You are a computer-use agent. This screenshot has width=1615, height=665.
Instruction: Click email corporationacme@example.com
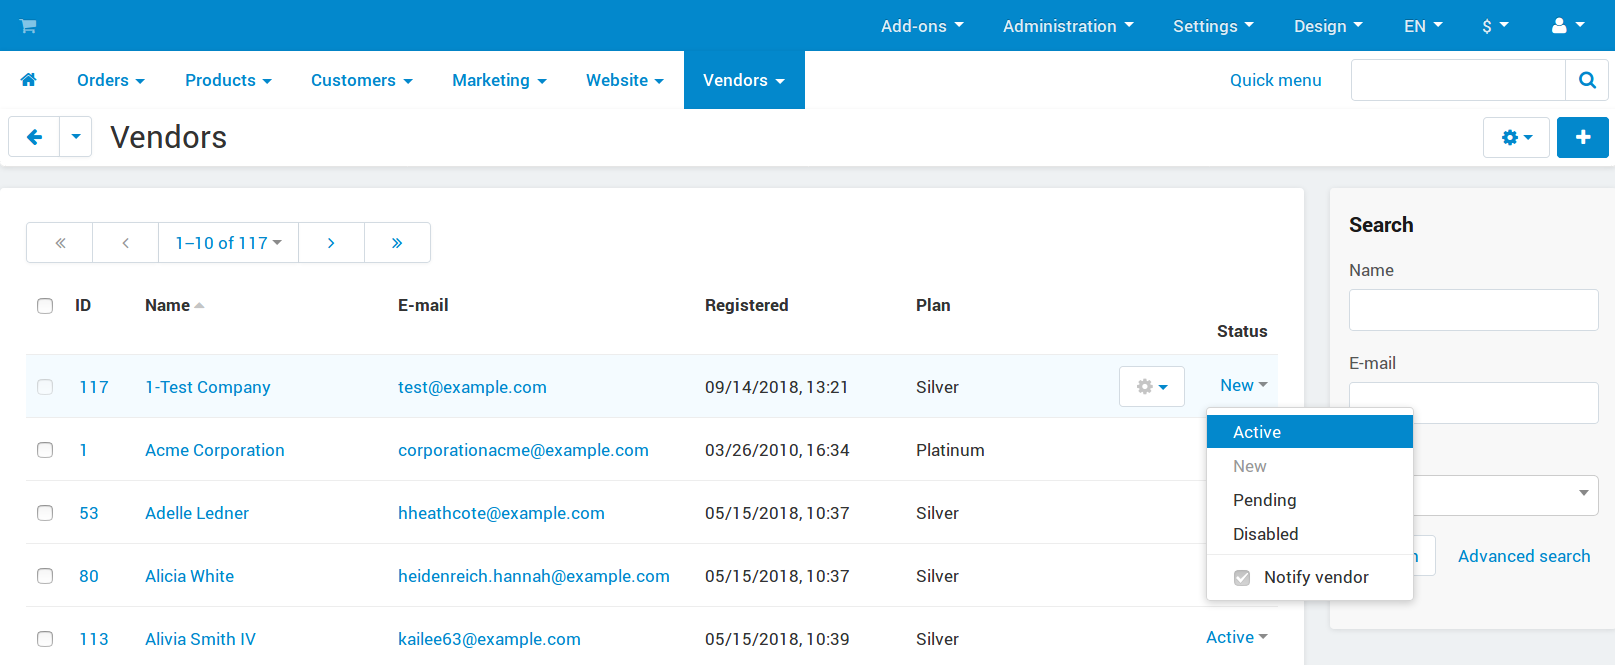523,450
